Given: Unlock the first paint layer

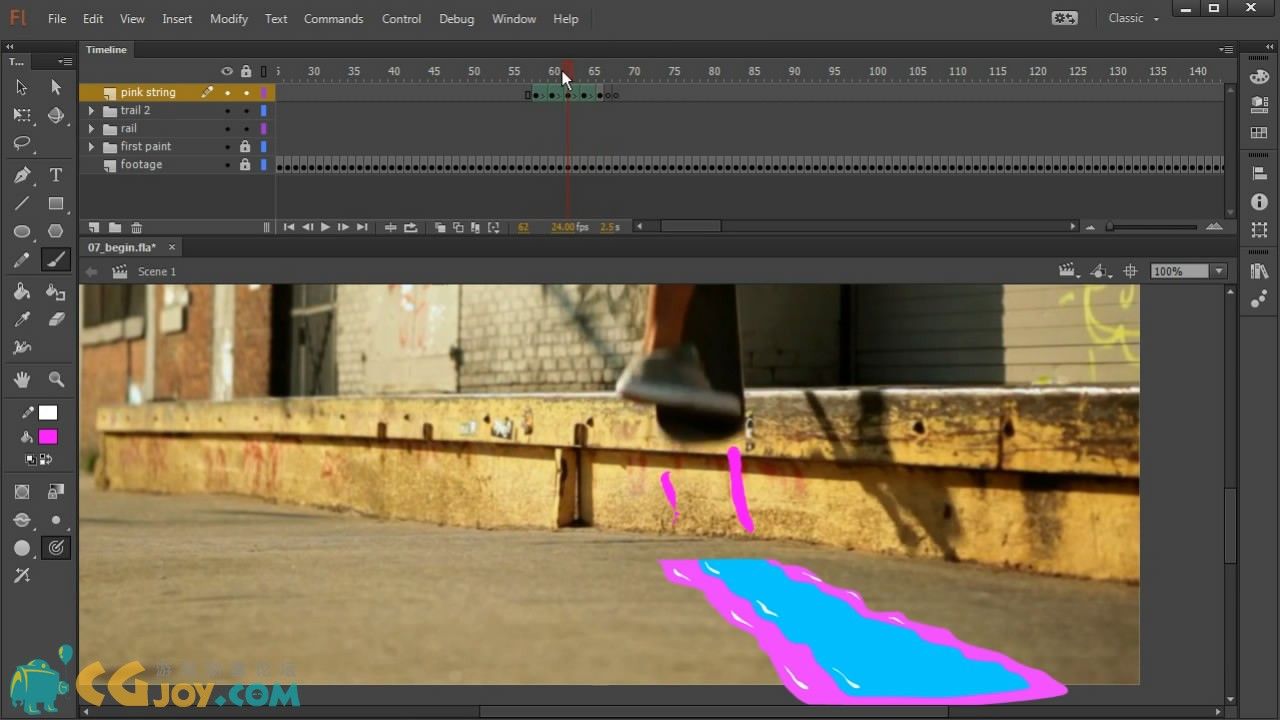Looking at the screenshot, I should pos(245,147).
